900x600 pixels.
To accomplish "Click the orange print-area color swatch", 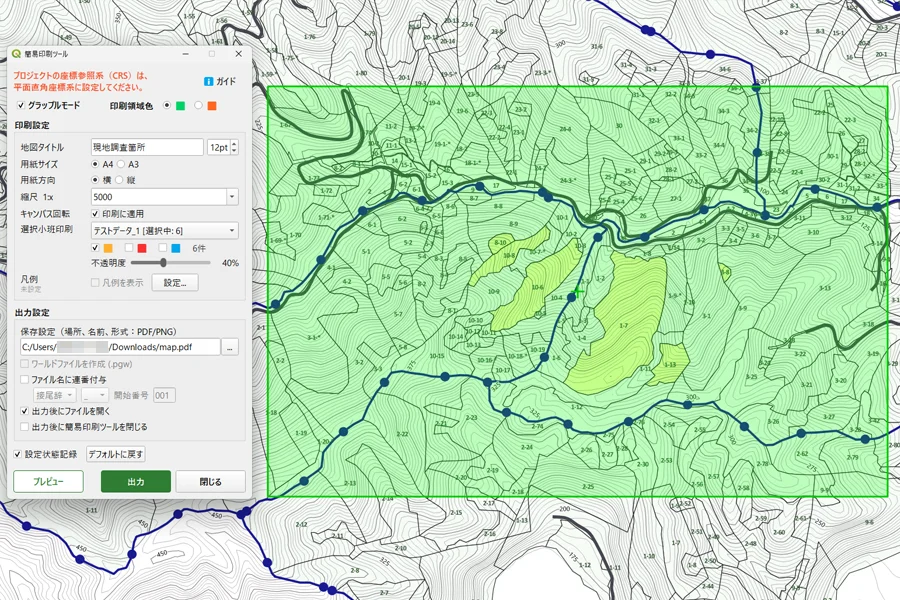I will (x=212, y=106).
